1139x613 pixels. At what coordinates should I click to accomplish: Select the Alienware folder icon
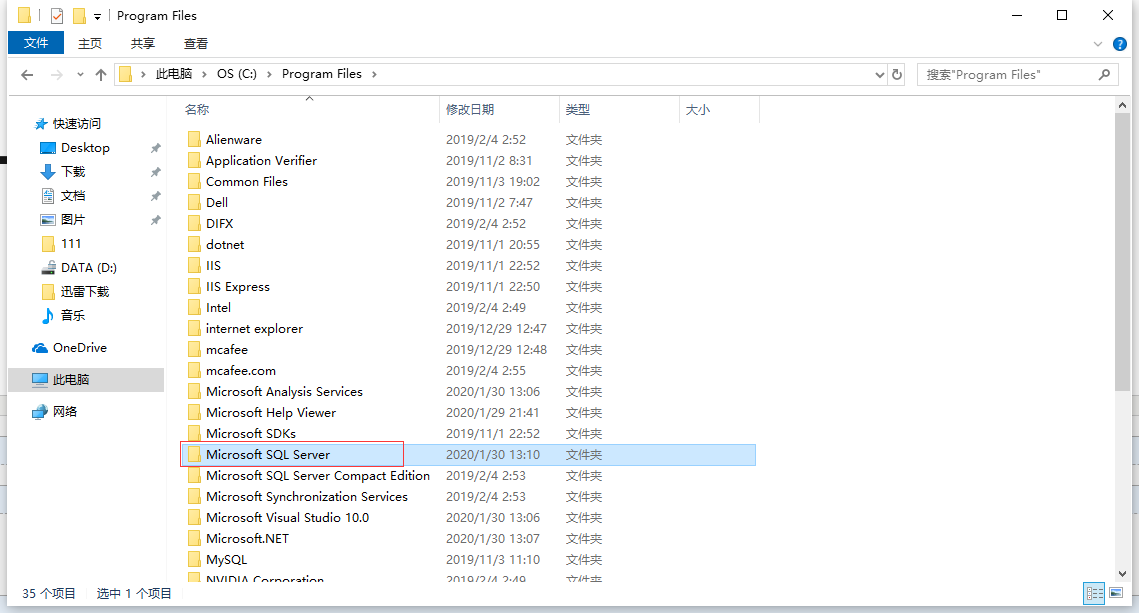point(194,139)
